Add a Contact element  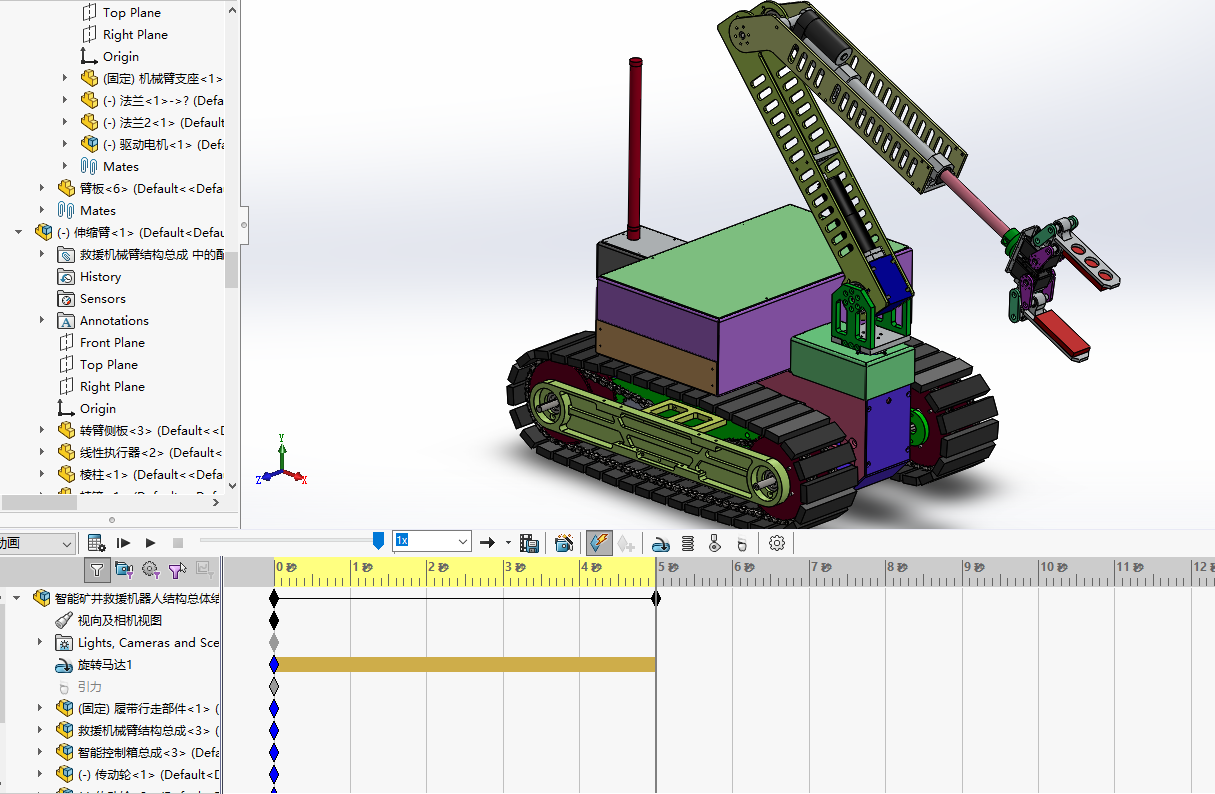pos(714,543)
